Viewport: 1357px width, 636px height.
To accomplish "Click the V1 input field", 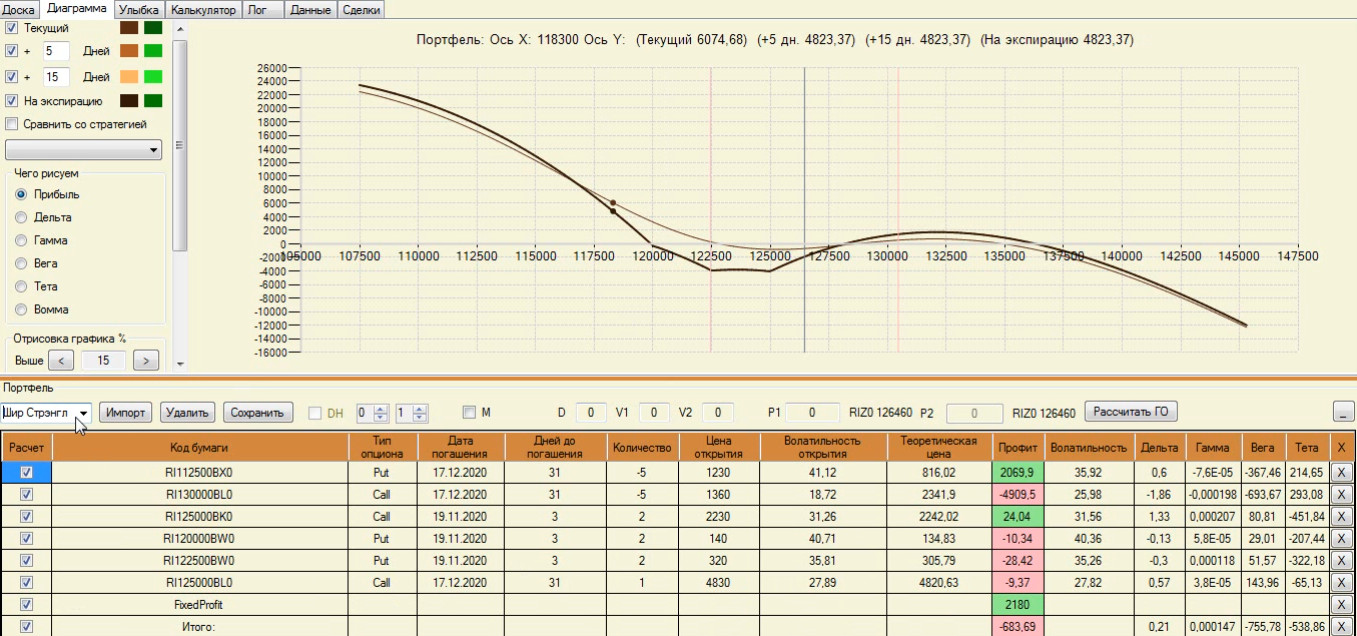I will tap(654, 412).
